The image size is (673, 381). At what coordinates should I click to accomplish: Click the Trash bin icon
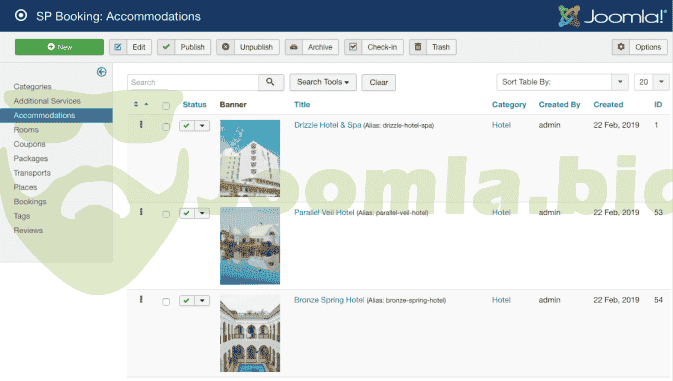coord(418,47)
